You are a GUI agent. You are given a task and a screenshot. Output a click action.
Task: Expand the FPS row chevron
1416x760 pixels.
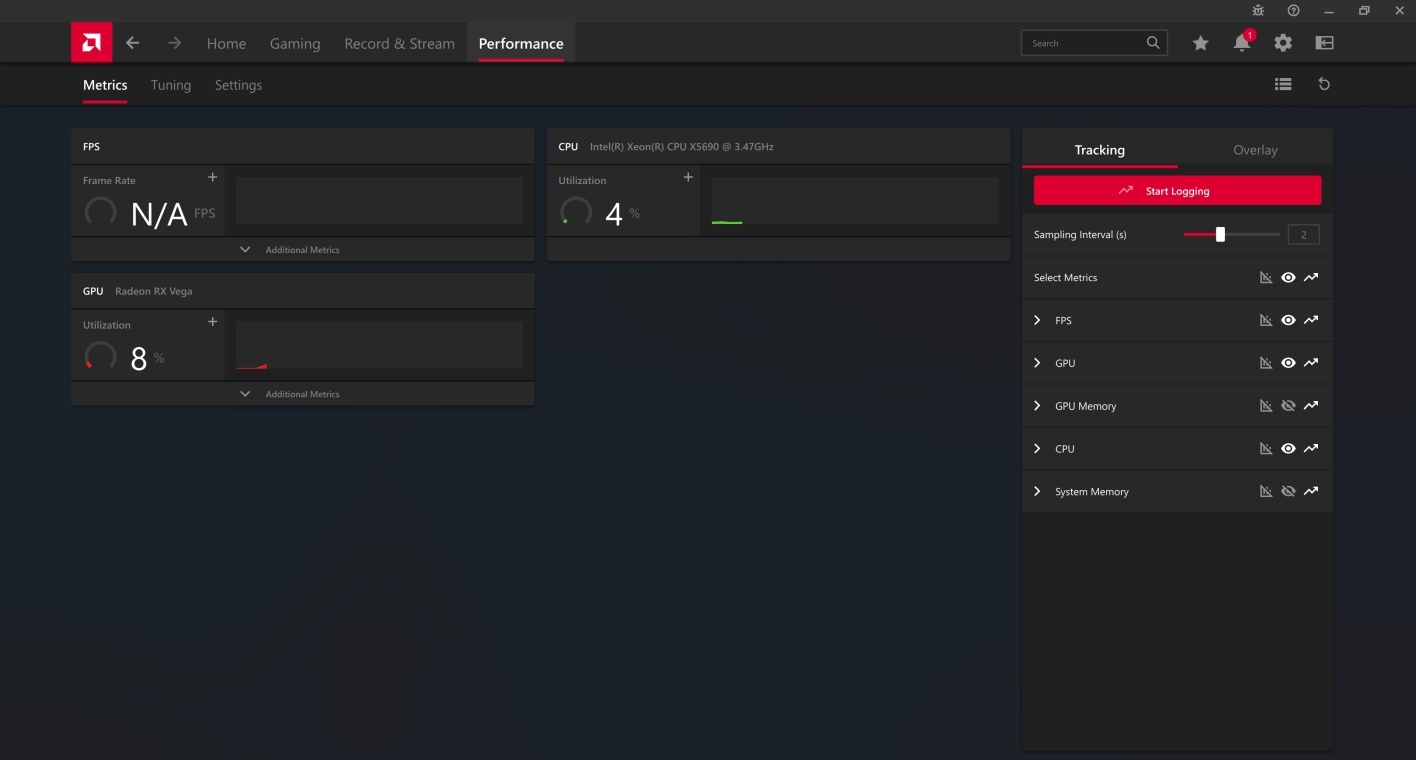[1037, 320]
